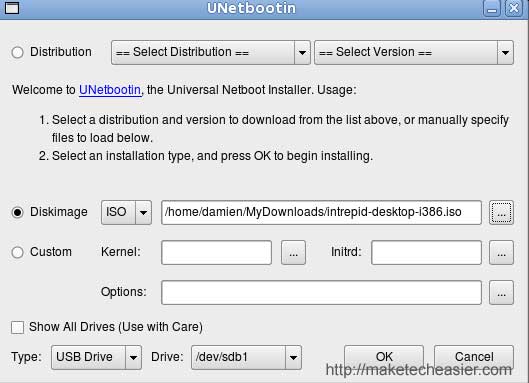The height and width of the screenshot is (383, 529).
Task: Confirm with the OK button
Action: (x=384, y=356)
